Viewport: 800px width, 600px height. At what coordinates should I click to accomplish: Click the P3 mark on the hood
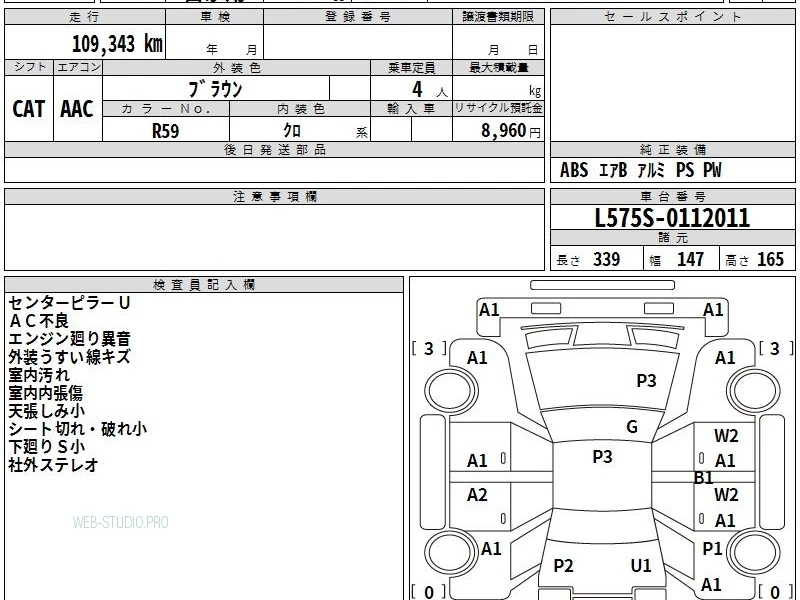[646, 381]
